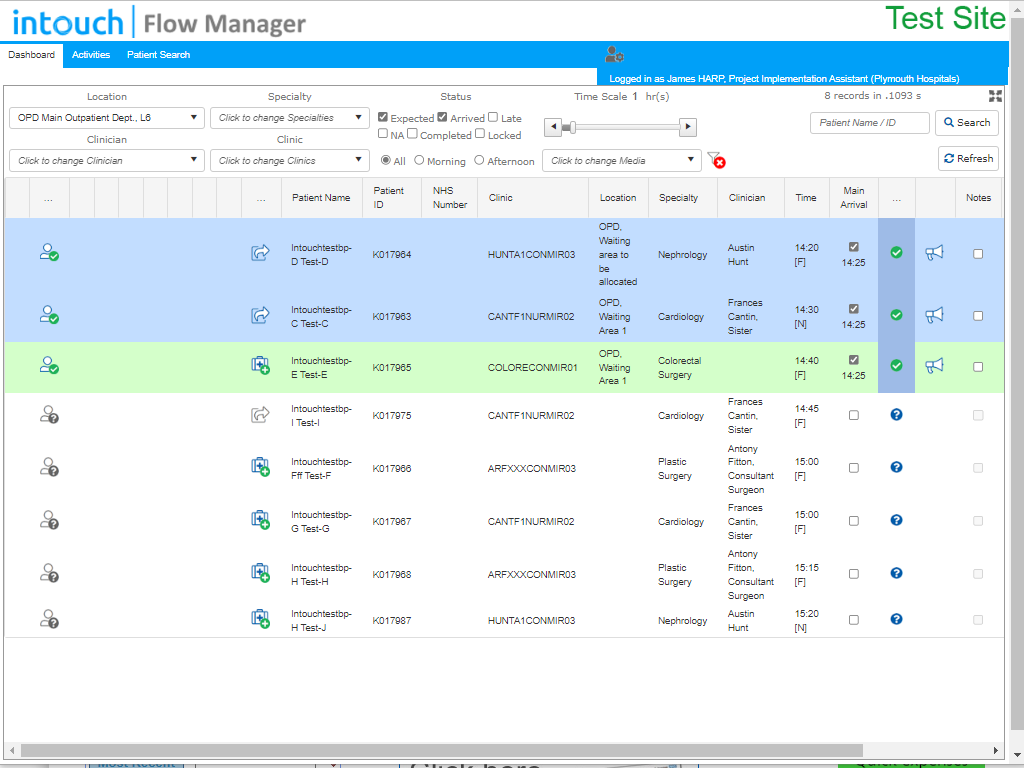1024x768 pixels.
Task: Open the Location dropdown OPD Main Outpatient
Action: pyautogui.click(x=106, y=118)
